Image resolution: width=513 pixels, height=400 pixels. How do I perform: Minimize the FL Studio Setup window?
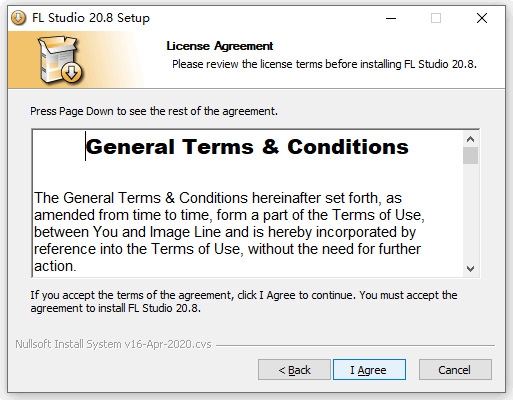coord(391,18)
